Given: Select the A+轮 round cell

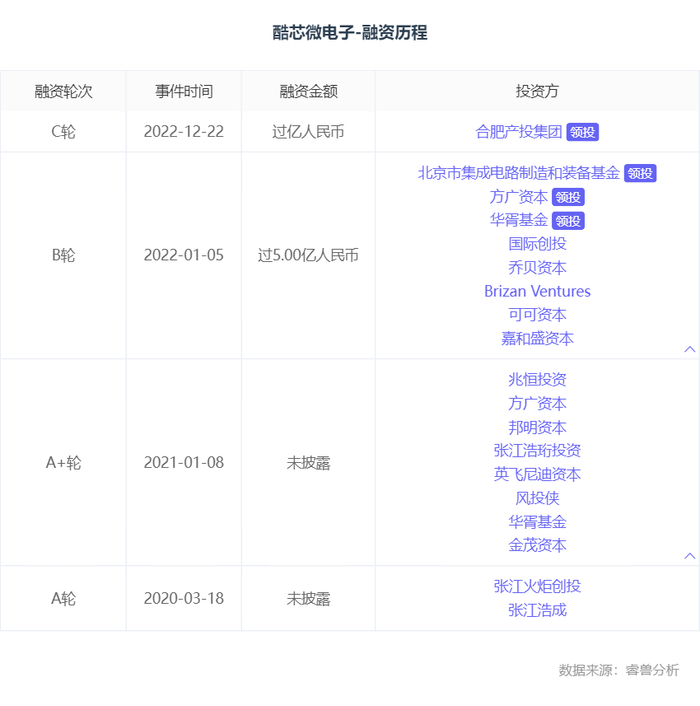Looking at the screenshot, I should tap(63, 463).
